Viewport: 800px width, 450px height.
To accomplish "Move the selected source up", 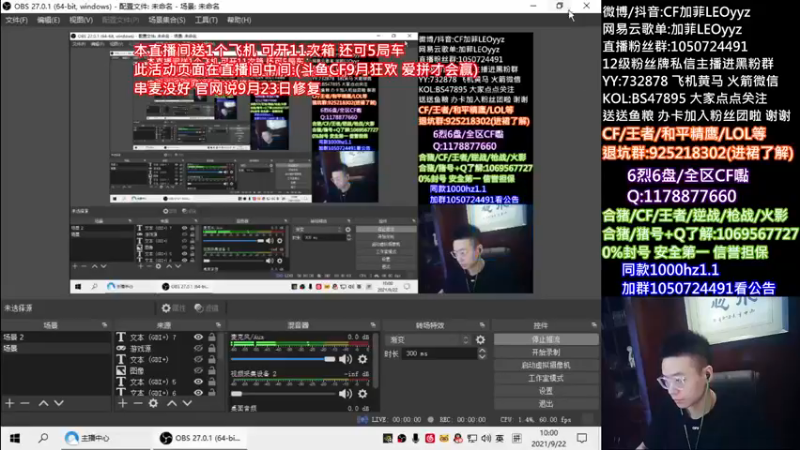I will point(172,403).
